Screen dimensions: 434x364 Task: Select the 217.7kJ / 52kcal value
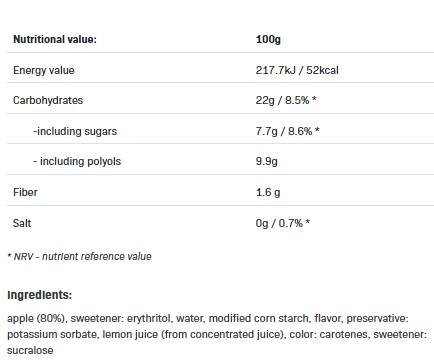click(x=297, y=70)
